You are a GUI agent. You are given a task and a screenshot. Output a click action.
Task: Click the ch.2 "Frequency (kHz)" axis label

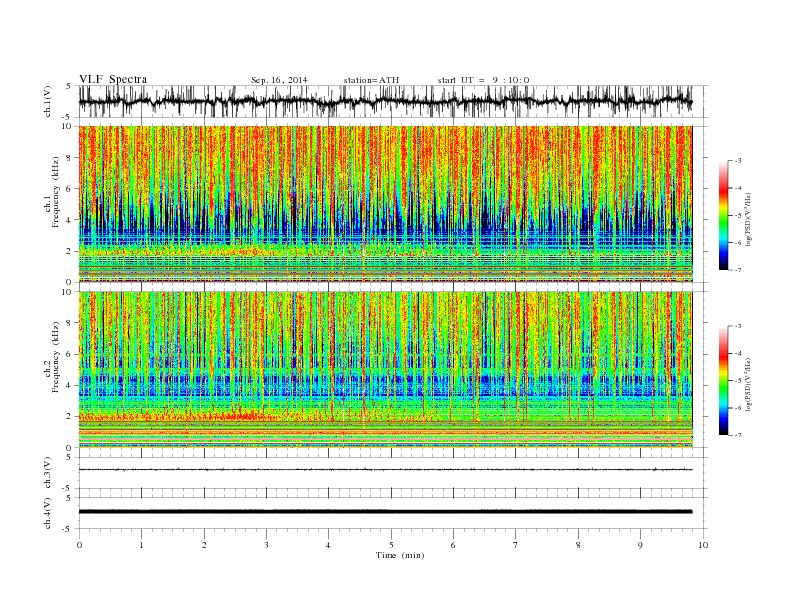56,358
